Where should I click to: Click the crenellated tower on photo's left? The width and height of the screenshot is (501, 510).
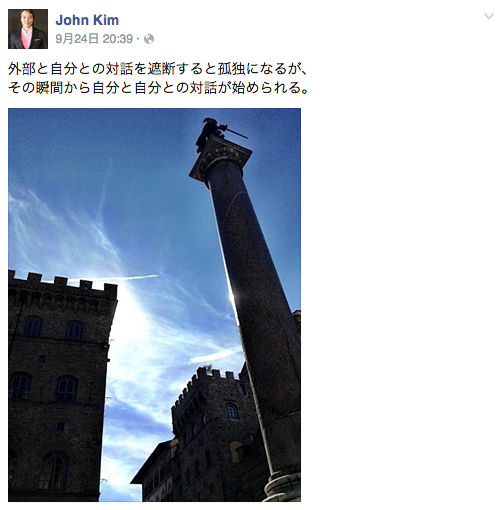[60, 383]
